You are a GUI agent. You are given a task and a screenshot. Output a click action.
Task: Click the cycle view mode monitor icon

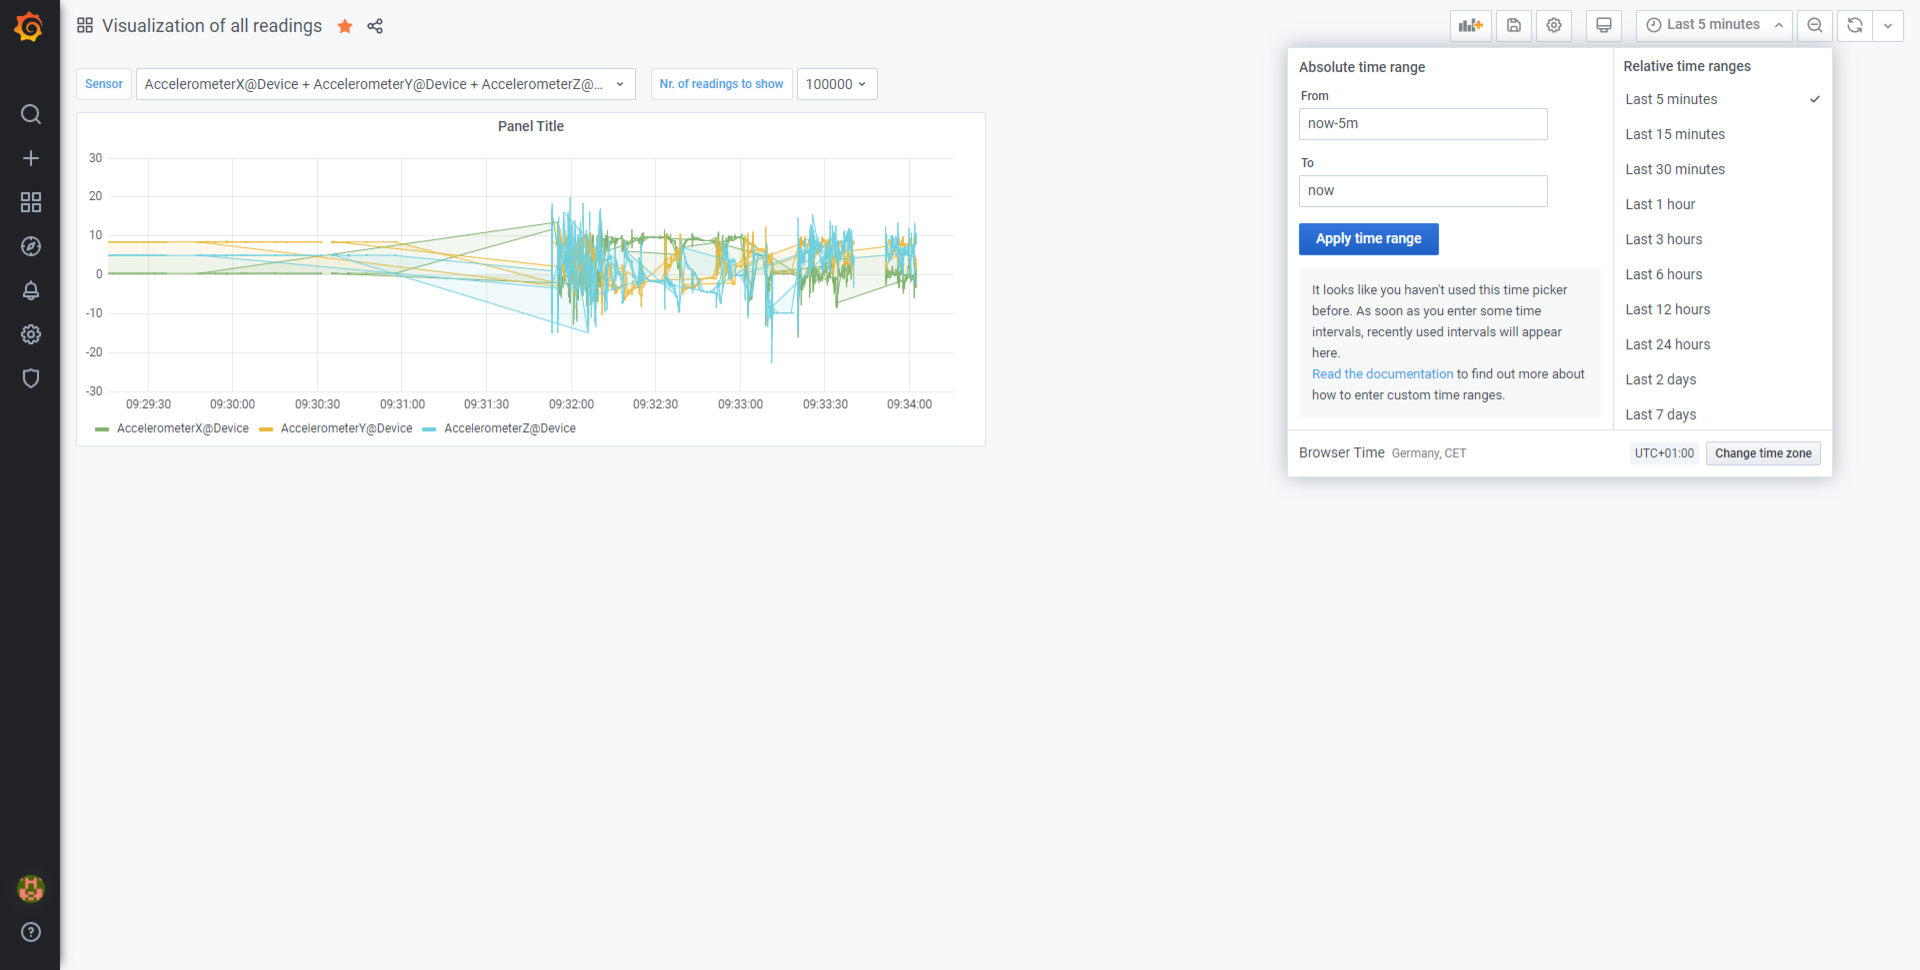click(x=1604, y=26)
